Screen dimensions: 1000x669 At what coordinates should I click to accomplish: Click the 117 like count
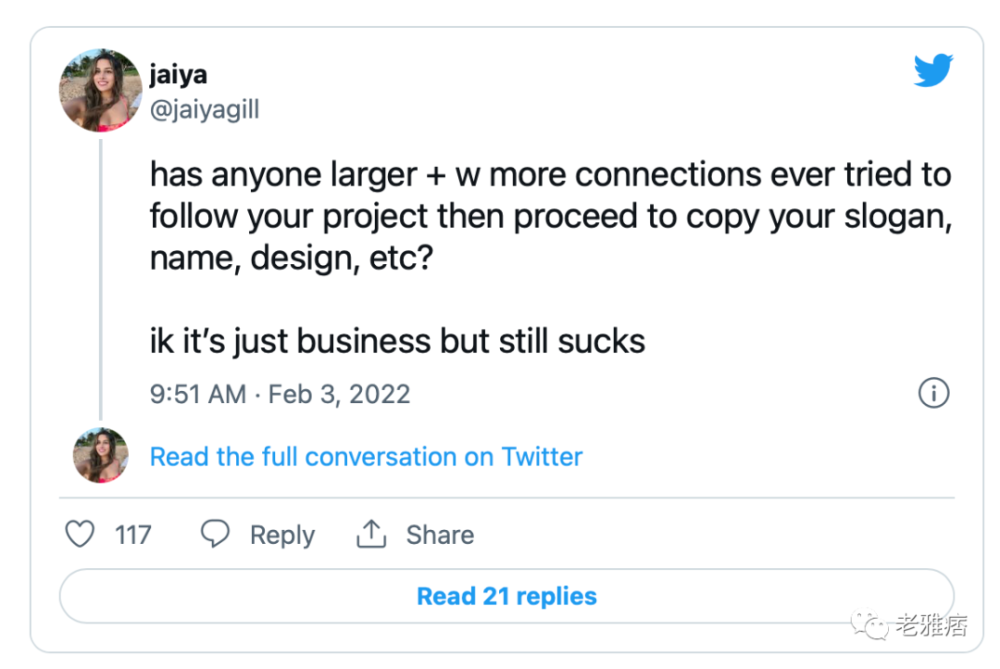[x=133, y=535]
